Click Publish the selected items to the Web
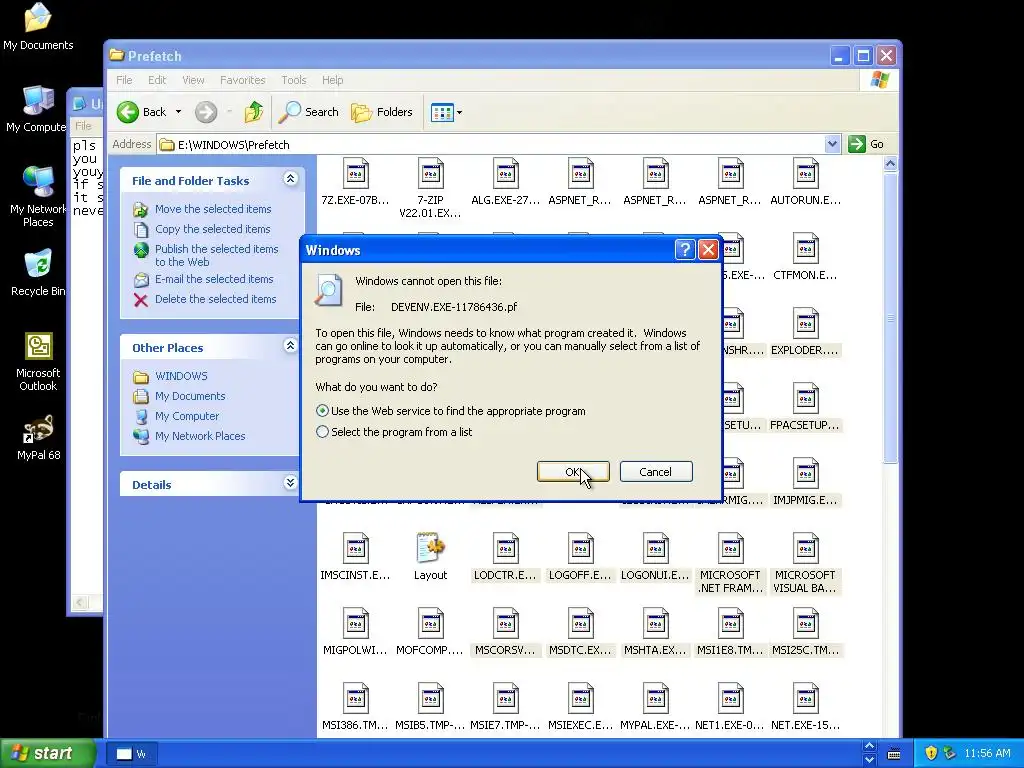The height and width of the screenshot is (768, 1024). click(x=216, y=255)
